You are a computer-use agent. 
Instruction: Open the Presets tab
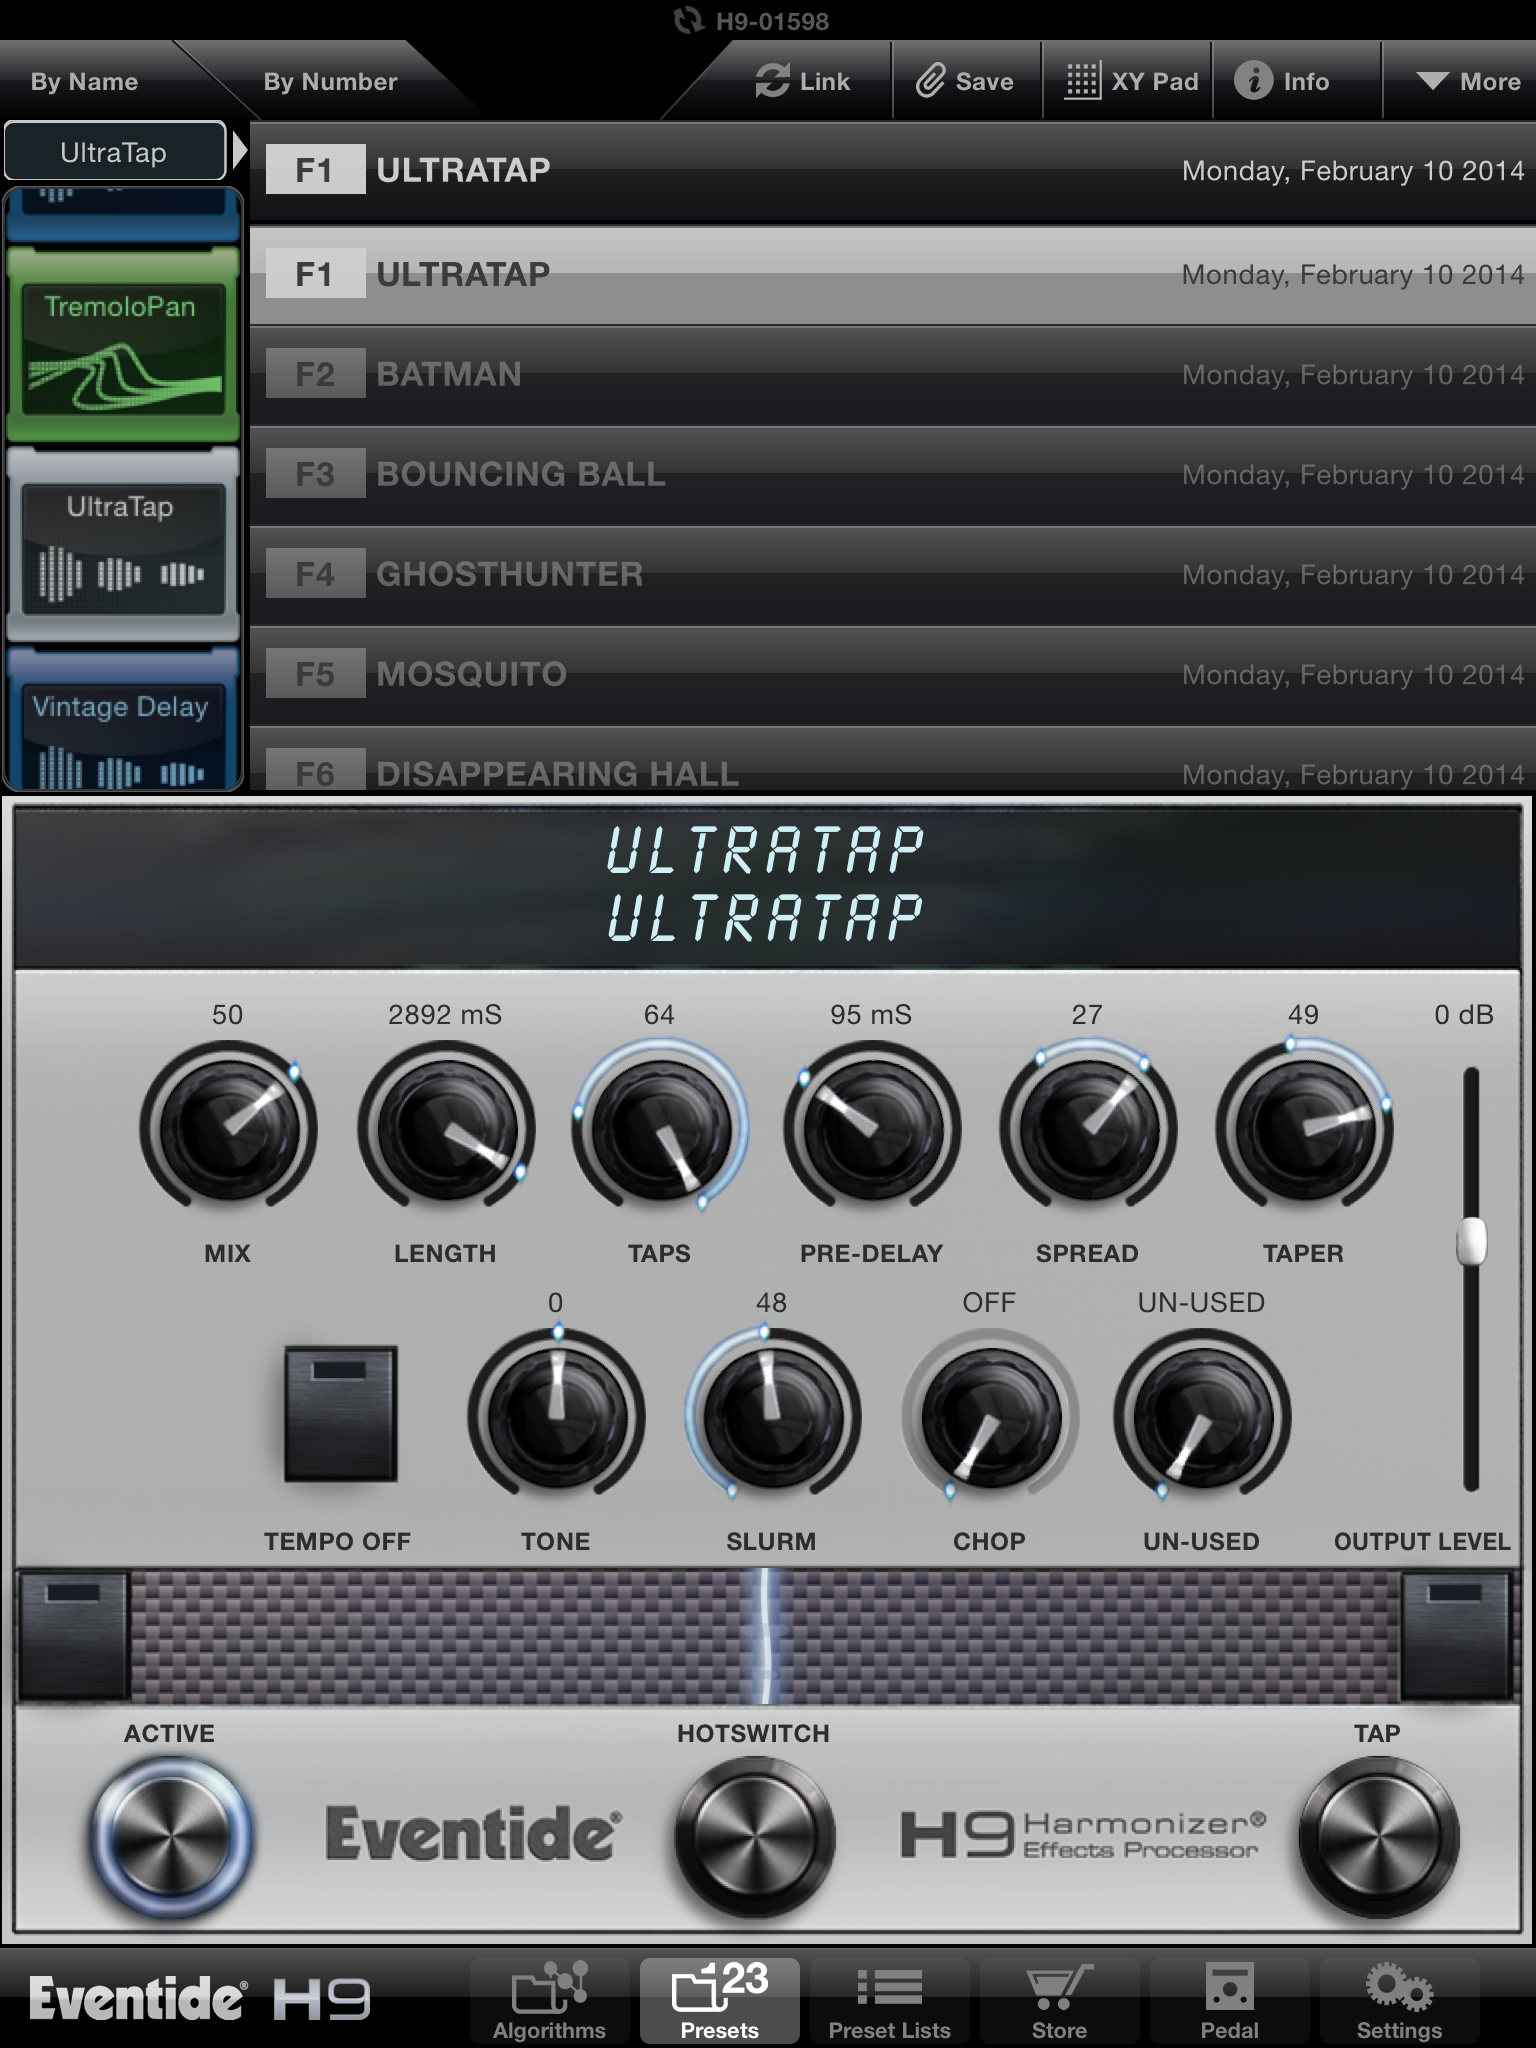point(720,2000)
